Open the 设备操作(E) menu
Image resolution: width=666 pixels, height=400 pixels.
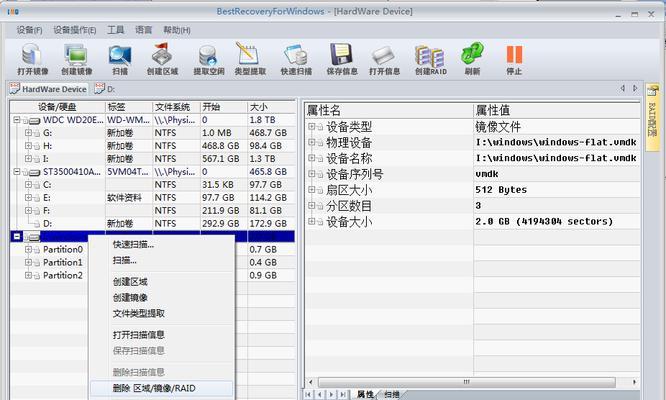coord(74,30)
